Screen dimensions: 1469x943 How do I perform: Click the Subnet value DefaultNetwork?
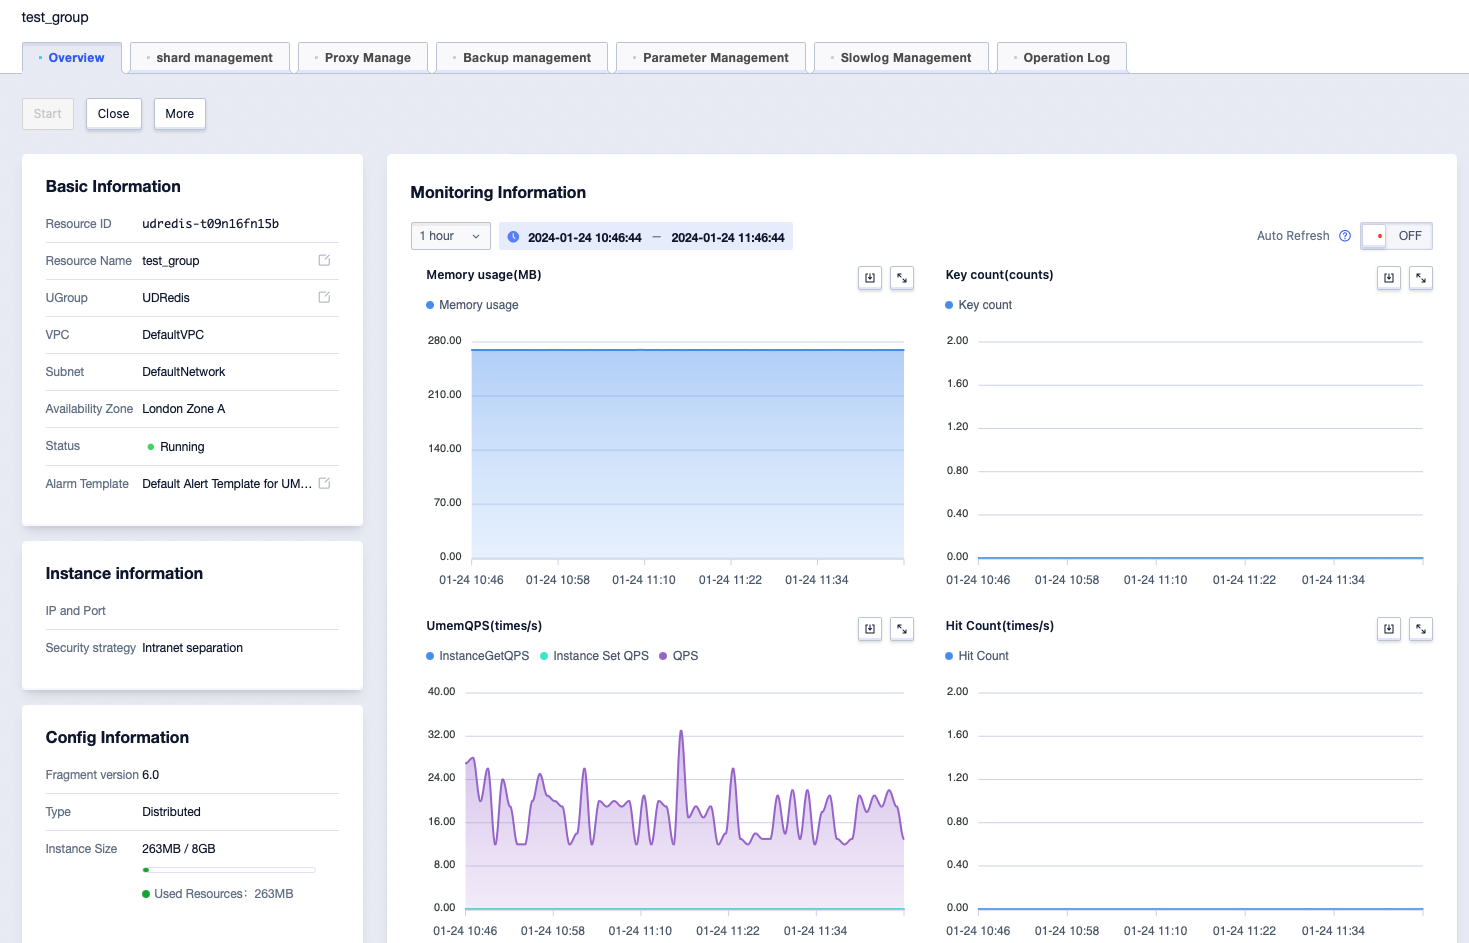184,372
